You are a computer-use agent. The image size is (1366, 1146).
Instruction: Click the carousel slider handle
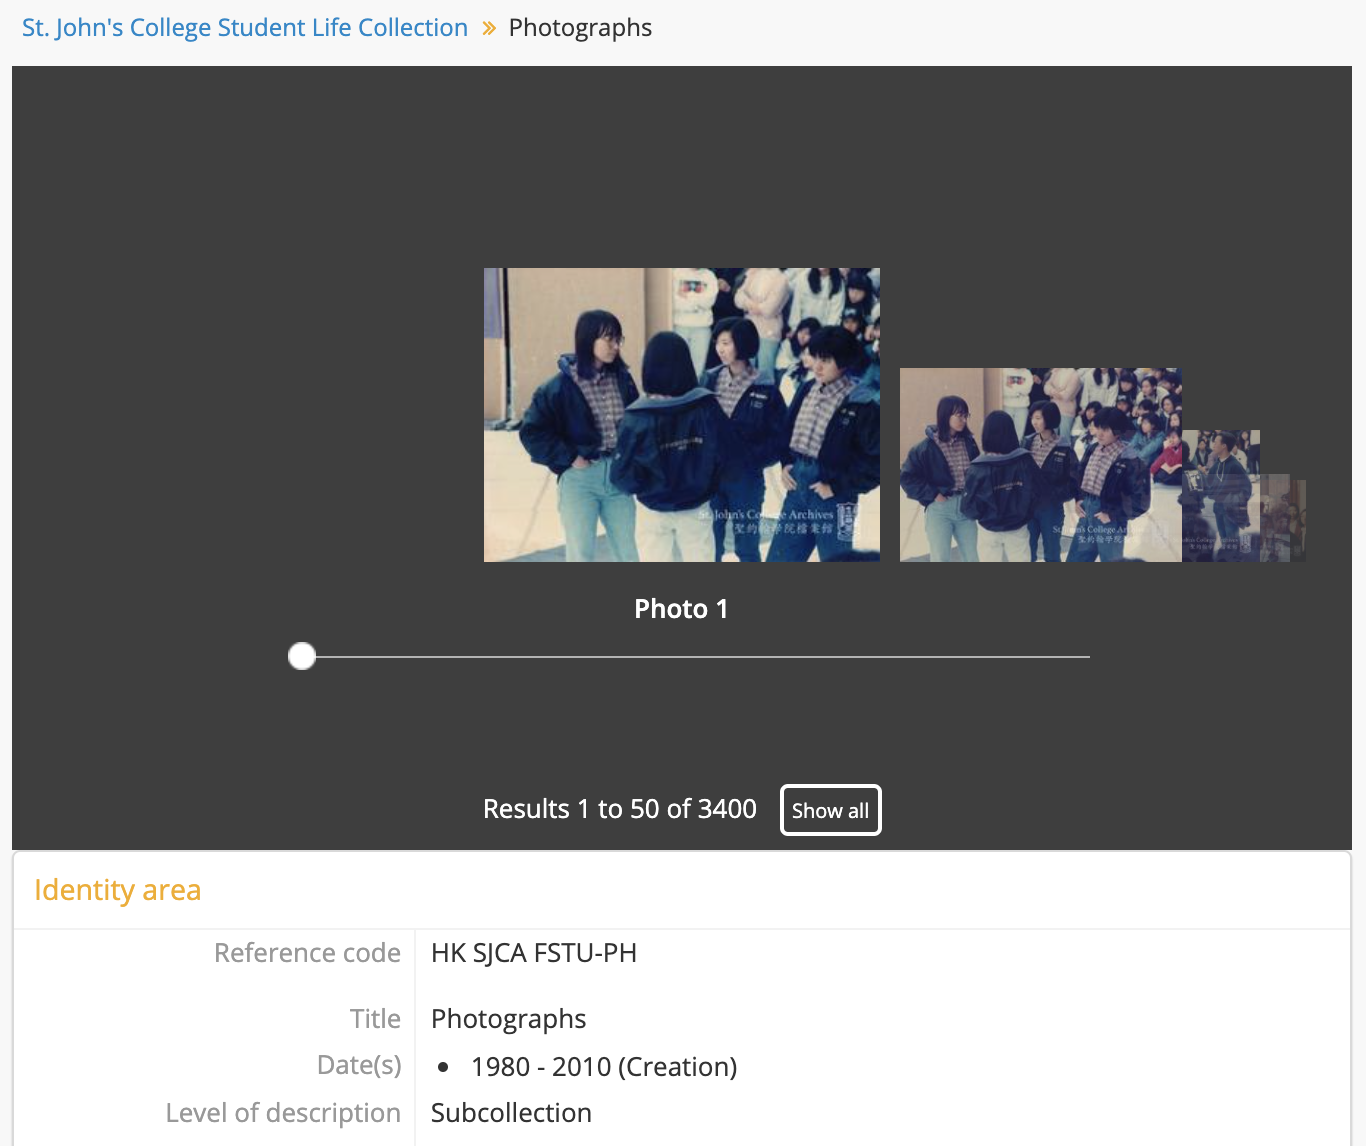301,656
